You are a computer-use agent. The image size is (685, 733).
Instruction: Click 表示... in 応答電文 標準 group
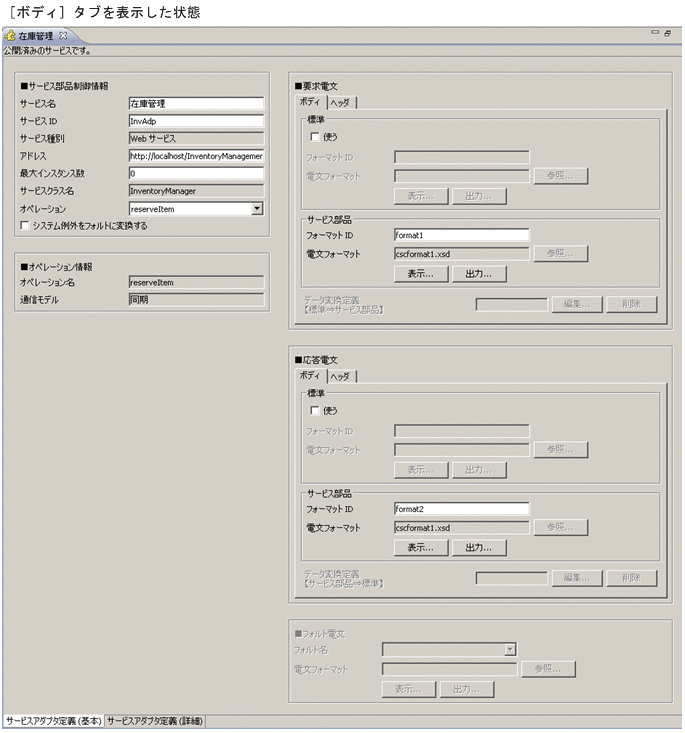coord(421,470)
